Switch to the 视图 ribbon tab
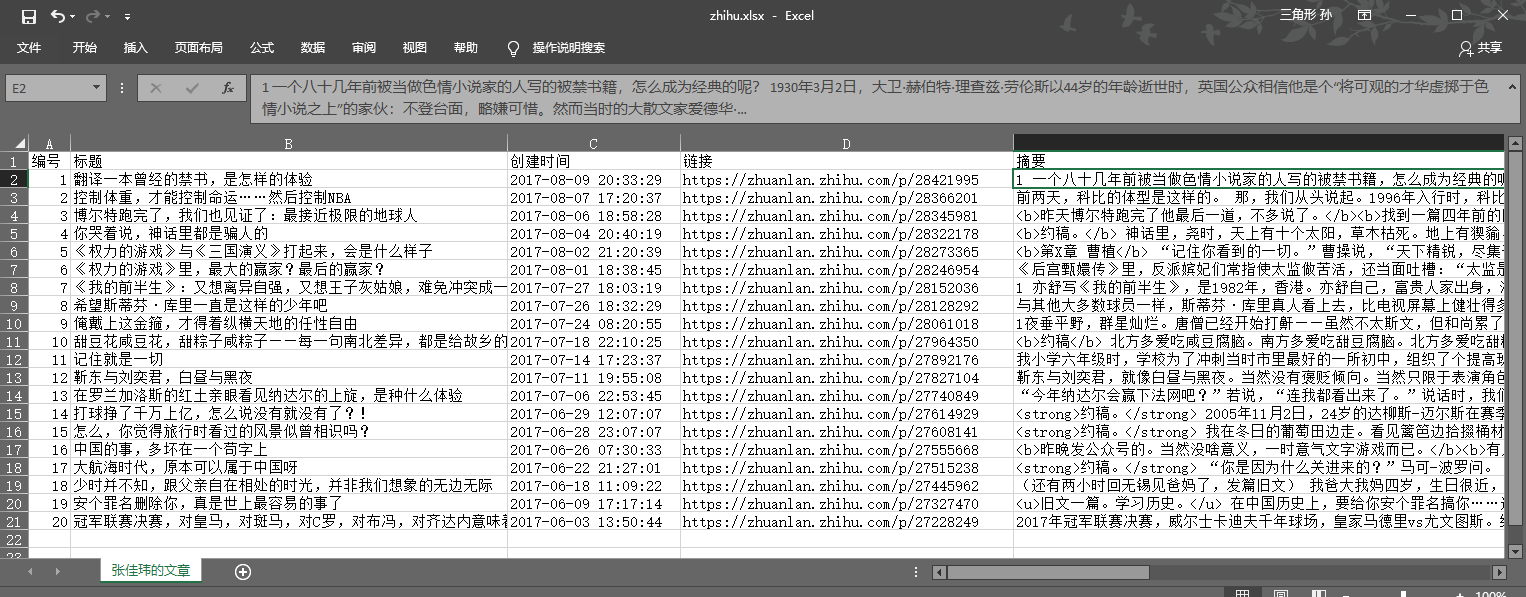 (x=415, y=48)
